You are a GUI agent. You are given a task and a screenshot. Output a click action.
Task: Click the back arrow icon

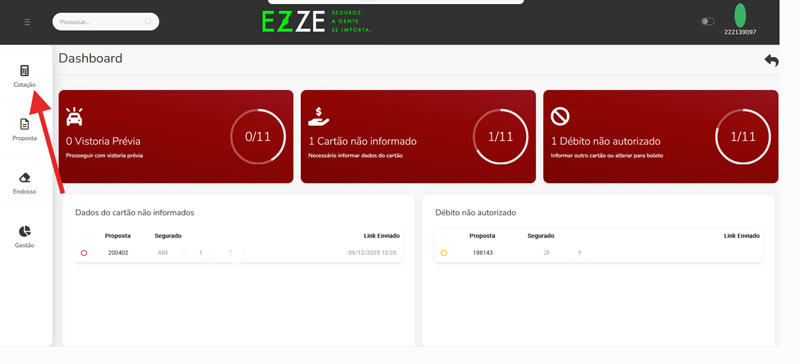point(771,61)
